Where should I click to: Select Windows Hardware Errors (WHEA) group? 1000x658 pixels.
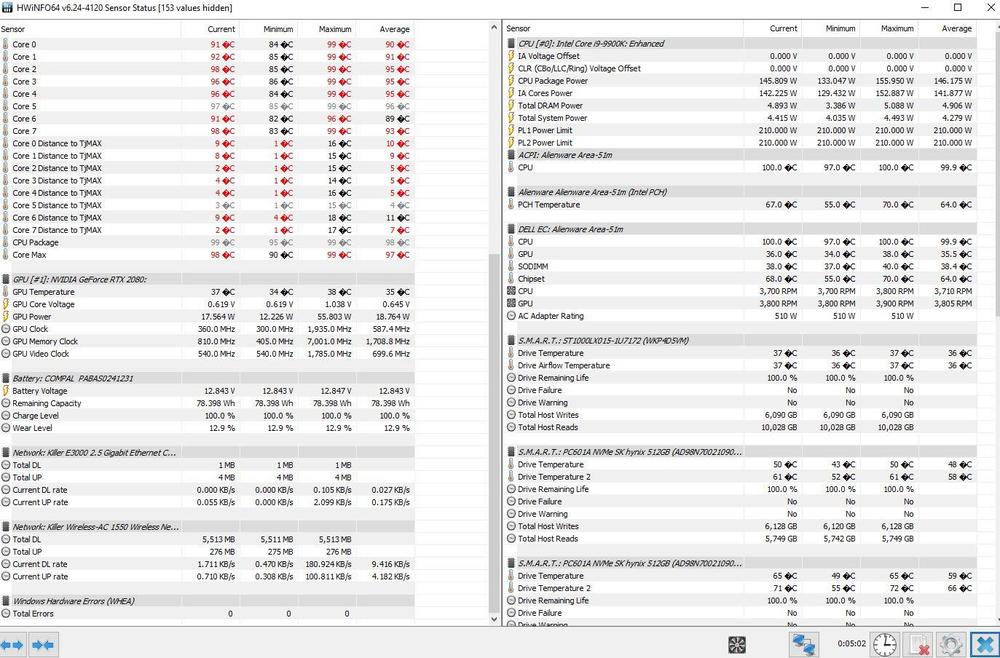(x=73, y=601)
